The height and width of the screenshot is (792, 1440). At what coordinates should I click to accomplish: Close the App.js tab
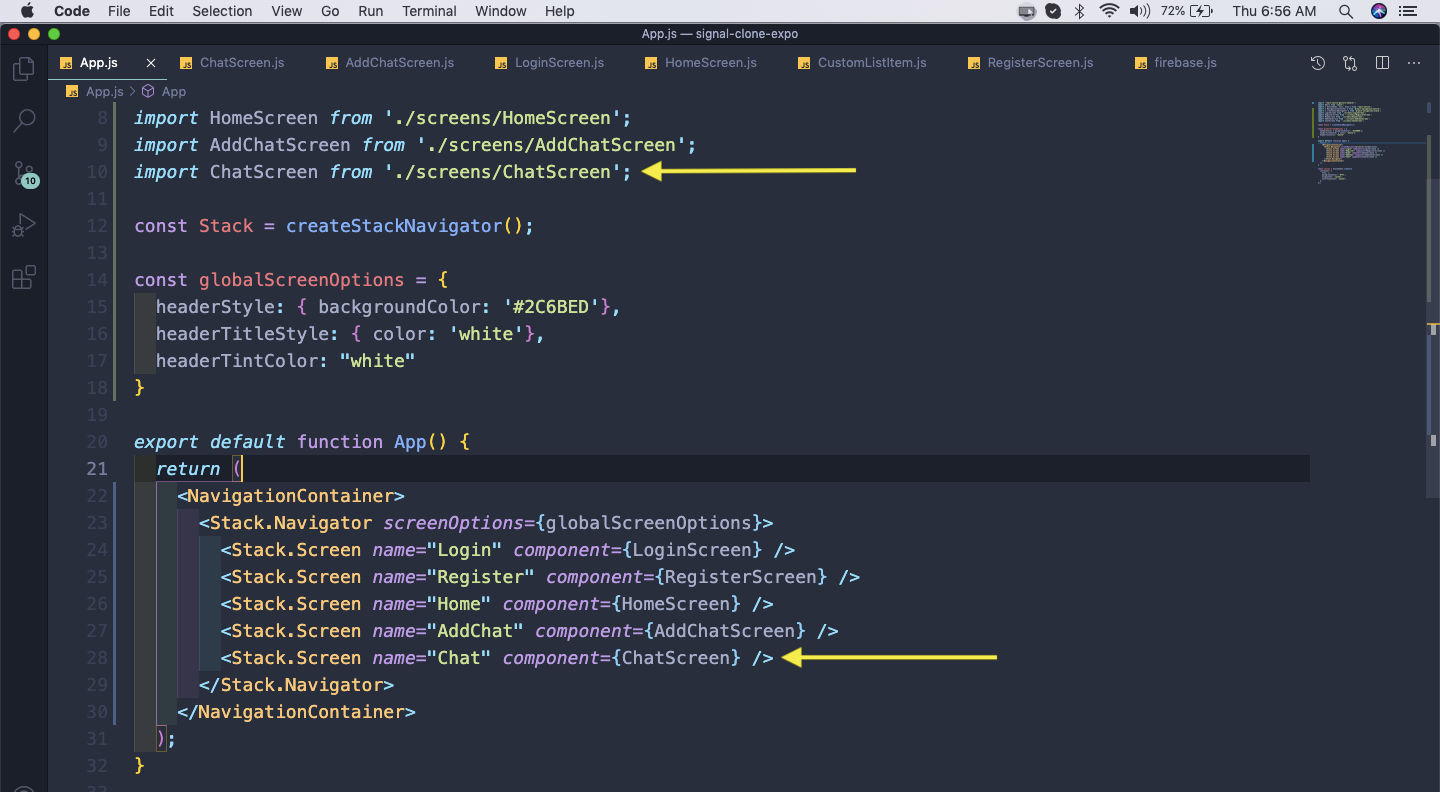151,63
